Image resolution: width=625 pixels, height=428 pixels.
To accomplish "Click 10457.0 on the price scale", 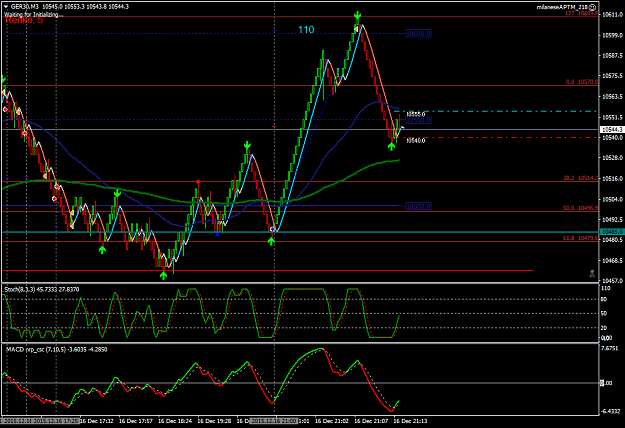I will coord(612,281).
